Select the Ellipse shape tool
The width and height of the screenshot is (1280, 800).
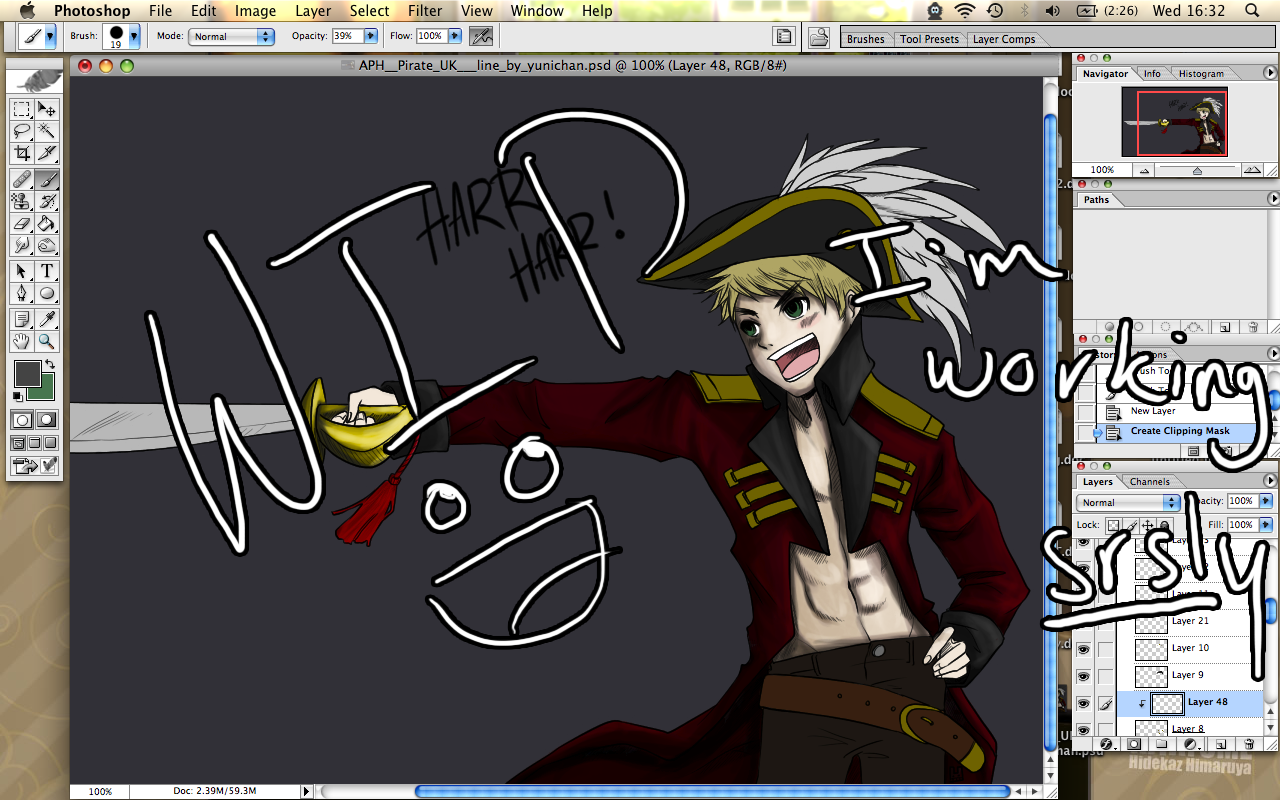pos(47,293)
